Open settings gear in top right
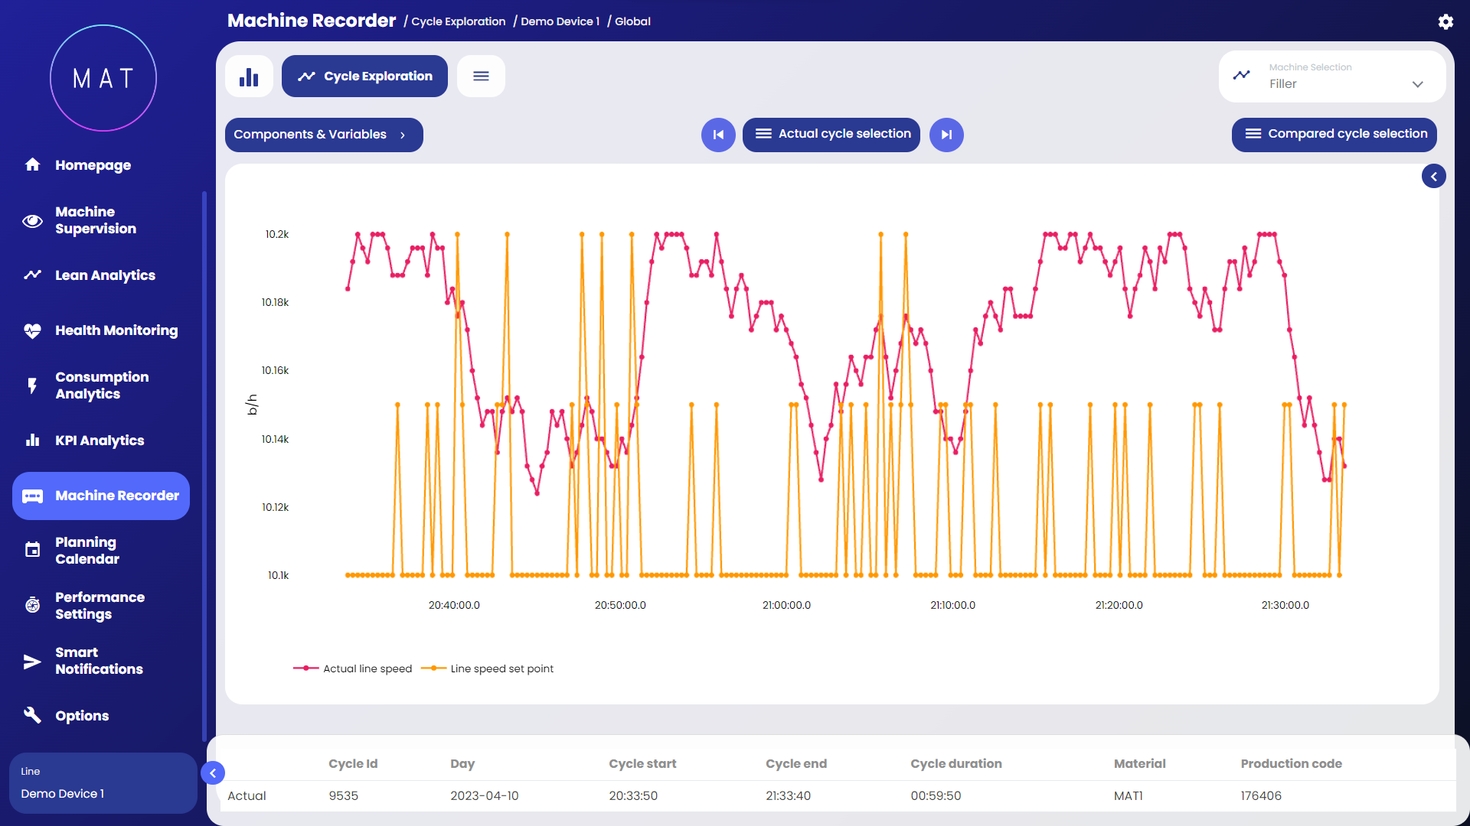This screenshot has width=1470, height=826. point(1445,21)
